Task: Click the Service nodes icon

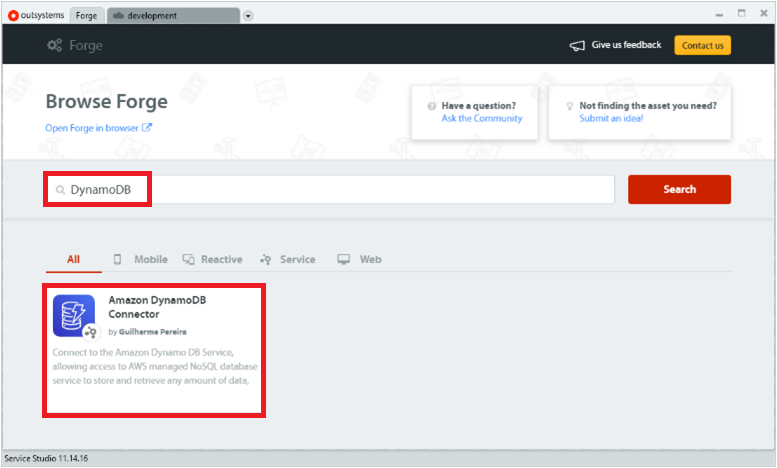Action: 266,259
